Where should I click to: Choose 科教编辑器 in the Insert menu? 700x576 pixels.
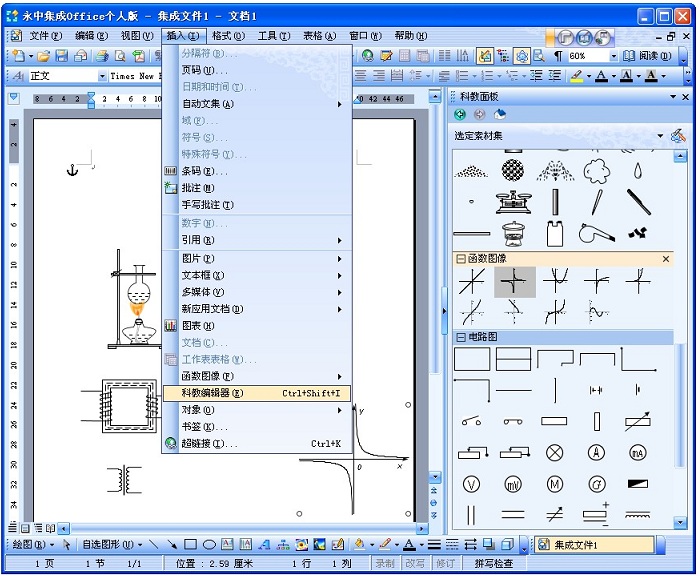tap(257, 393)
